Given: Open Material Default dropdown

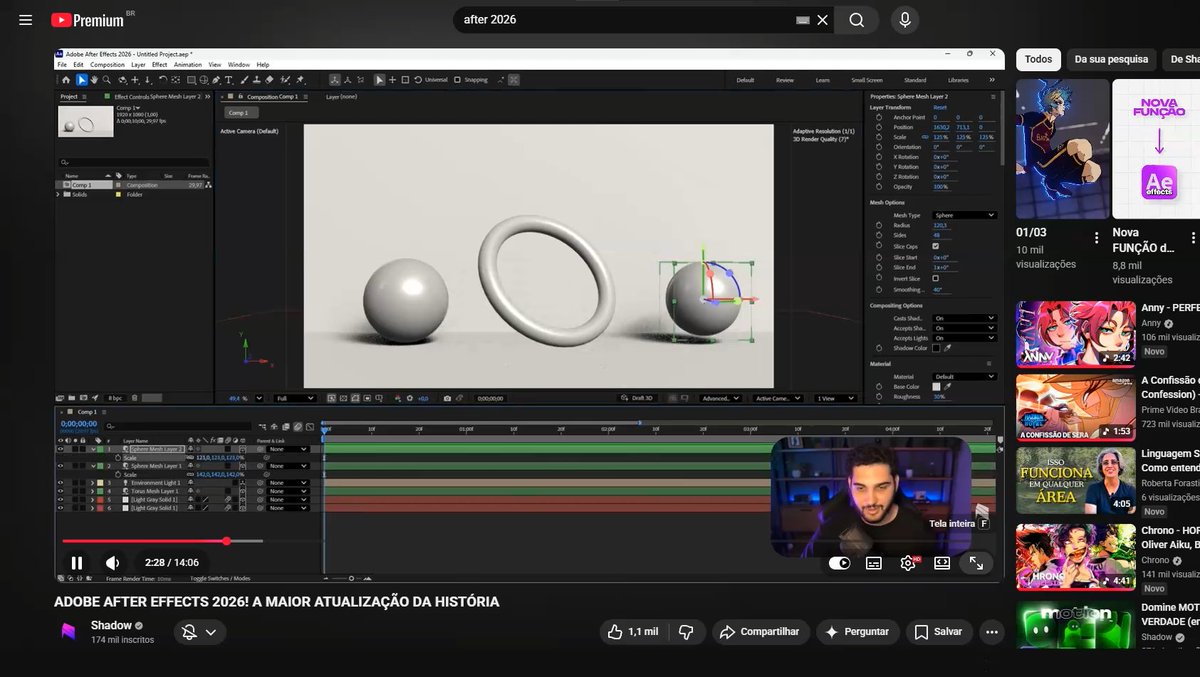Looking at the screenshot, I should (965, 376).
